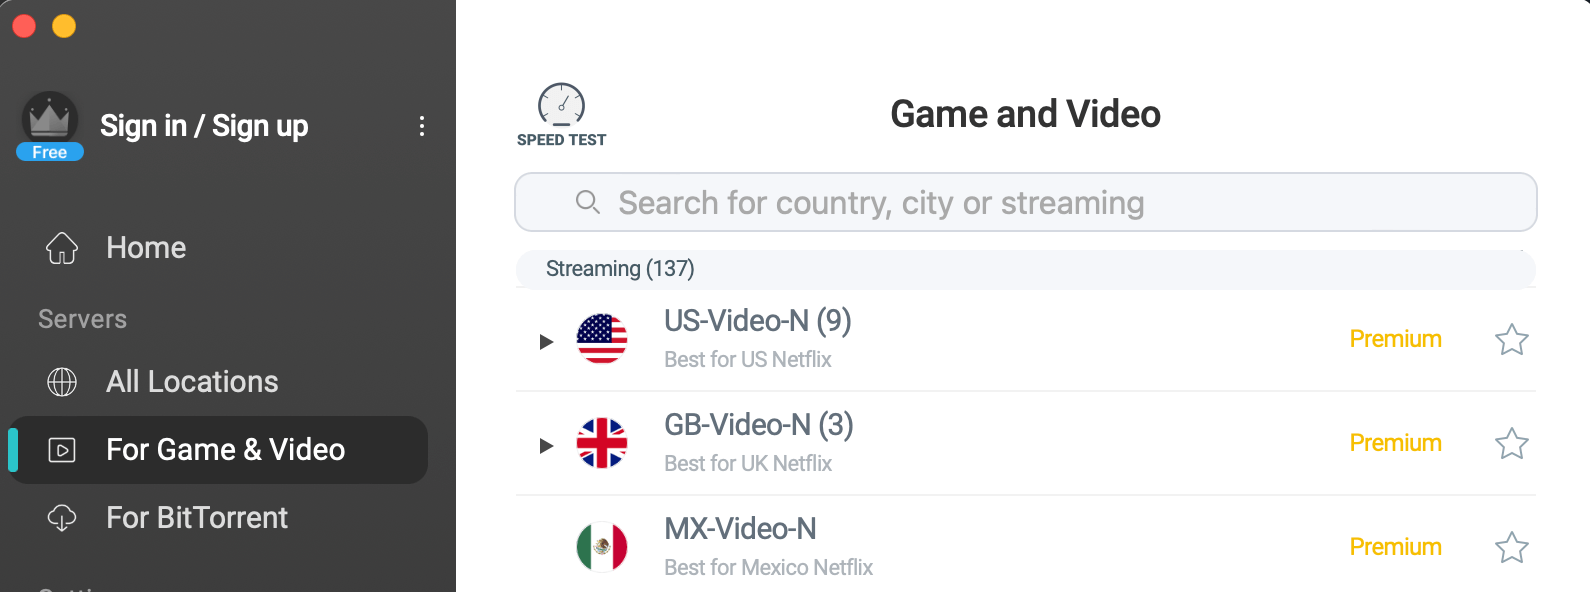Open the three-dot account options menu
The image size is (1590, 592).
[422, 126]
